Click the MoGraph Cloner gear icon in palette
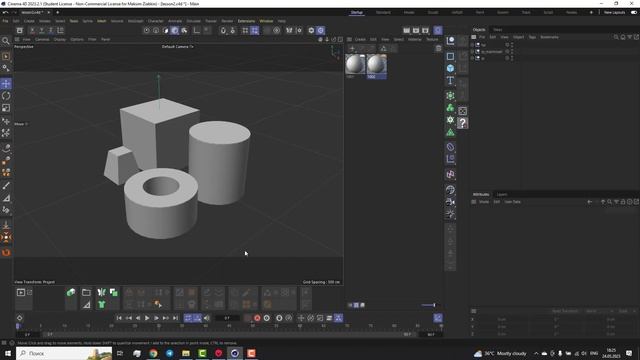Image resolution: width=640 pixels, height=360 pixels. [x=450, y=120]
